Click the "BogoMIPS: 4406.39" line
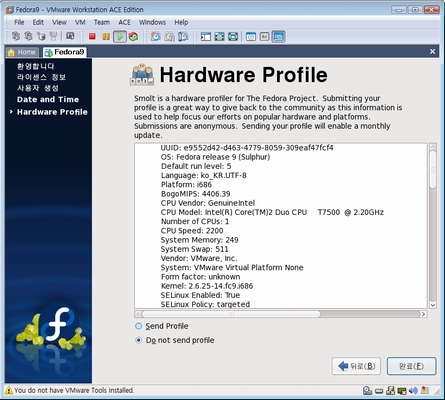Viewport: 445px width, 400px height. coord(195,194)
